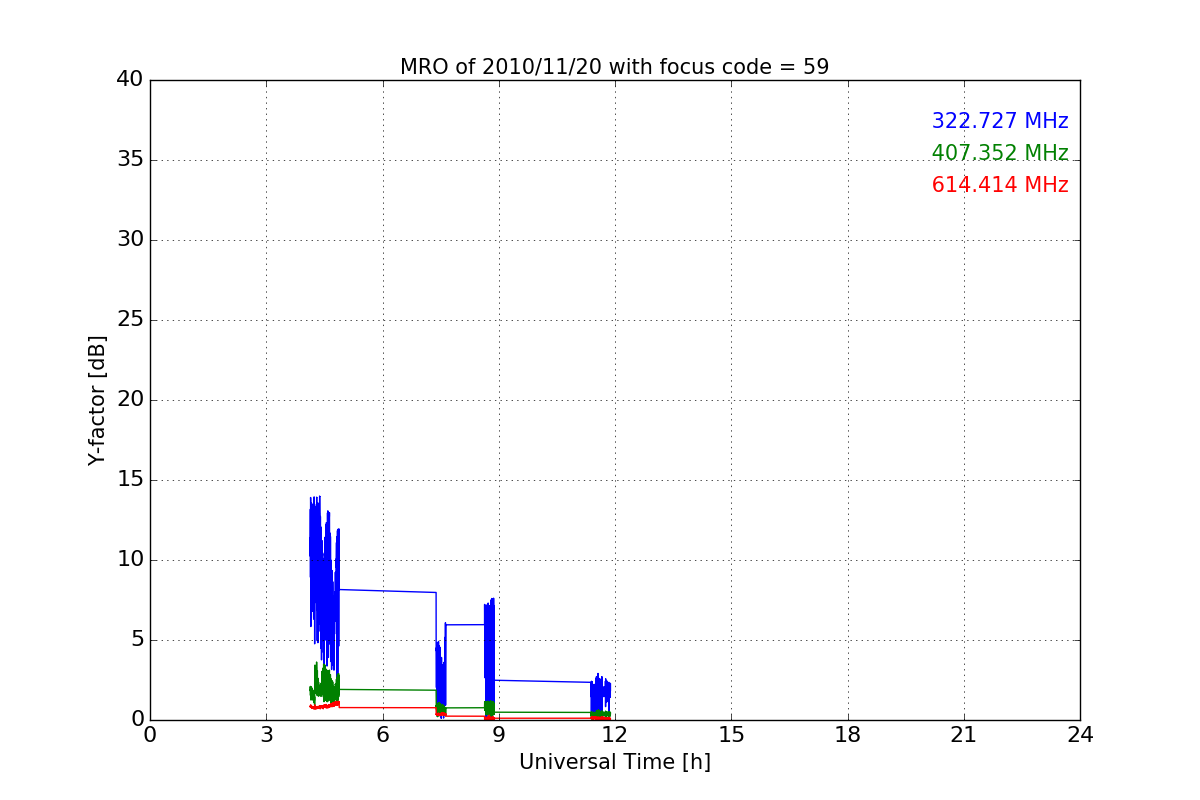Screen dimensions: 1200x800
Task: Click the y-axis tick label 30
Action: coord(130,240)
